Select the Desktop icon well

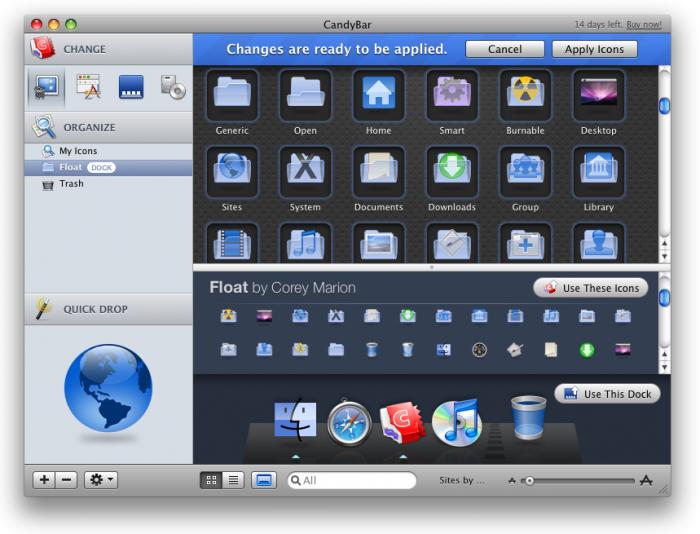tap(598, 95)
